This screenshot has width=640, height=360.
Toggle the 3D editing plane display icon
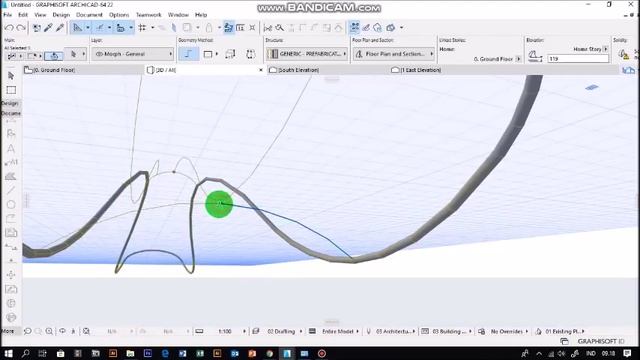[354, 27]
